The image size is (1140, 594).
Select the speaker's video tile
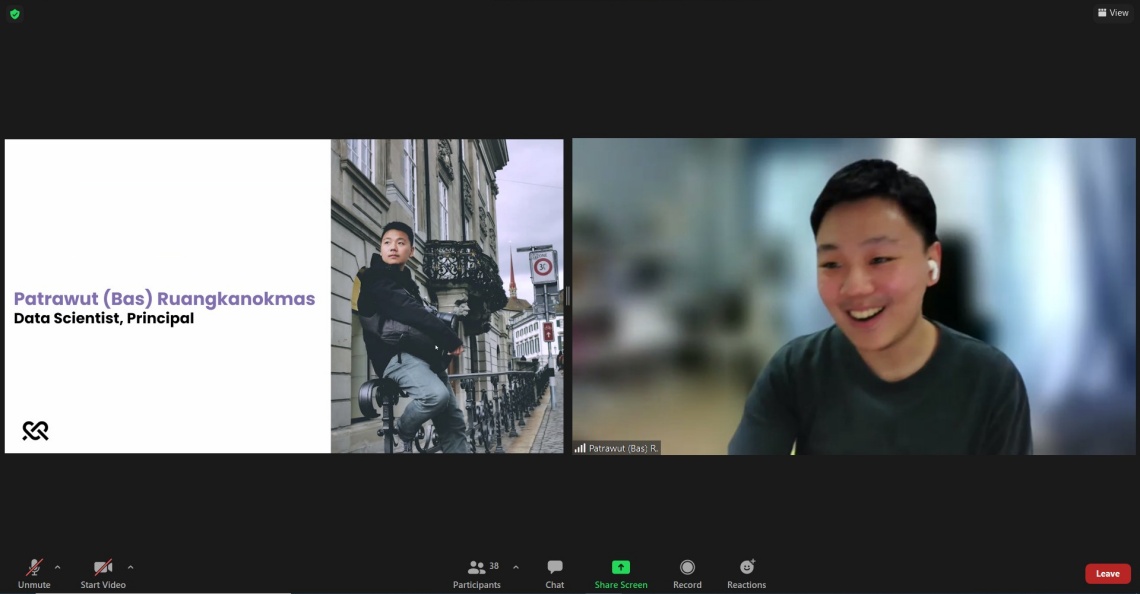click(x=853, y=295)
